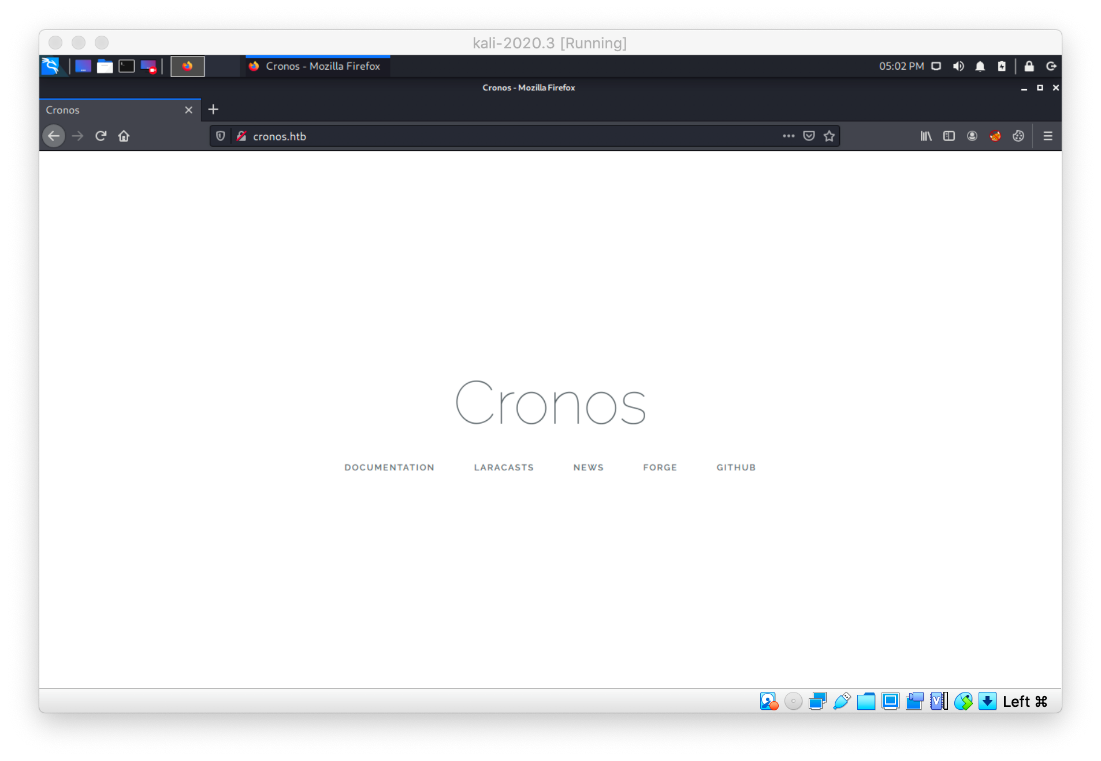Click the Firefox account icon in toolbar
Viewport: 1101px width, 761px height.
click(971, 136)
